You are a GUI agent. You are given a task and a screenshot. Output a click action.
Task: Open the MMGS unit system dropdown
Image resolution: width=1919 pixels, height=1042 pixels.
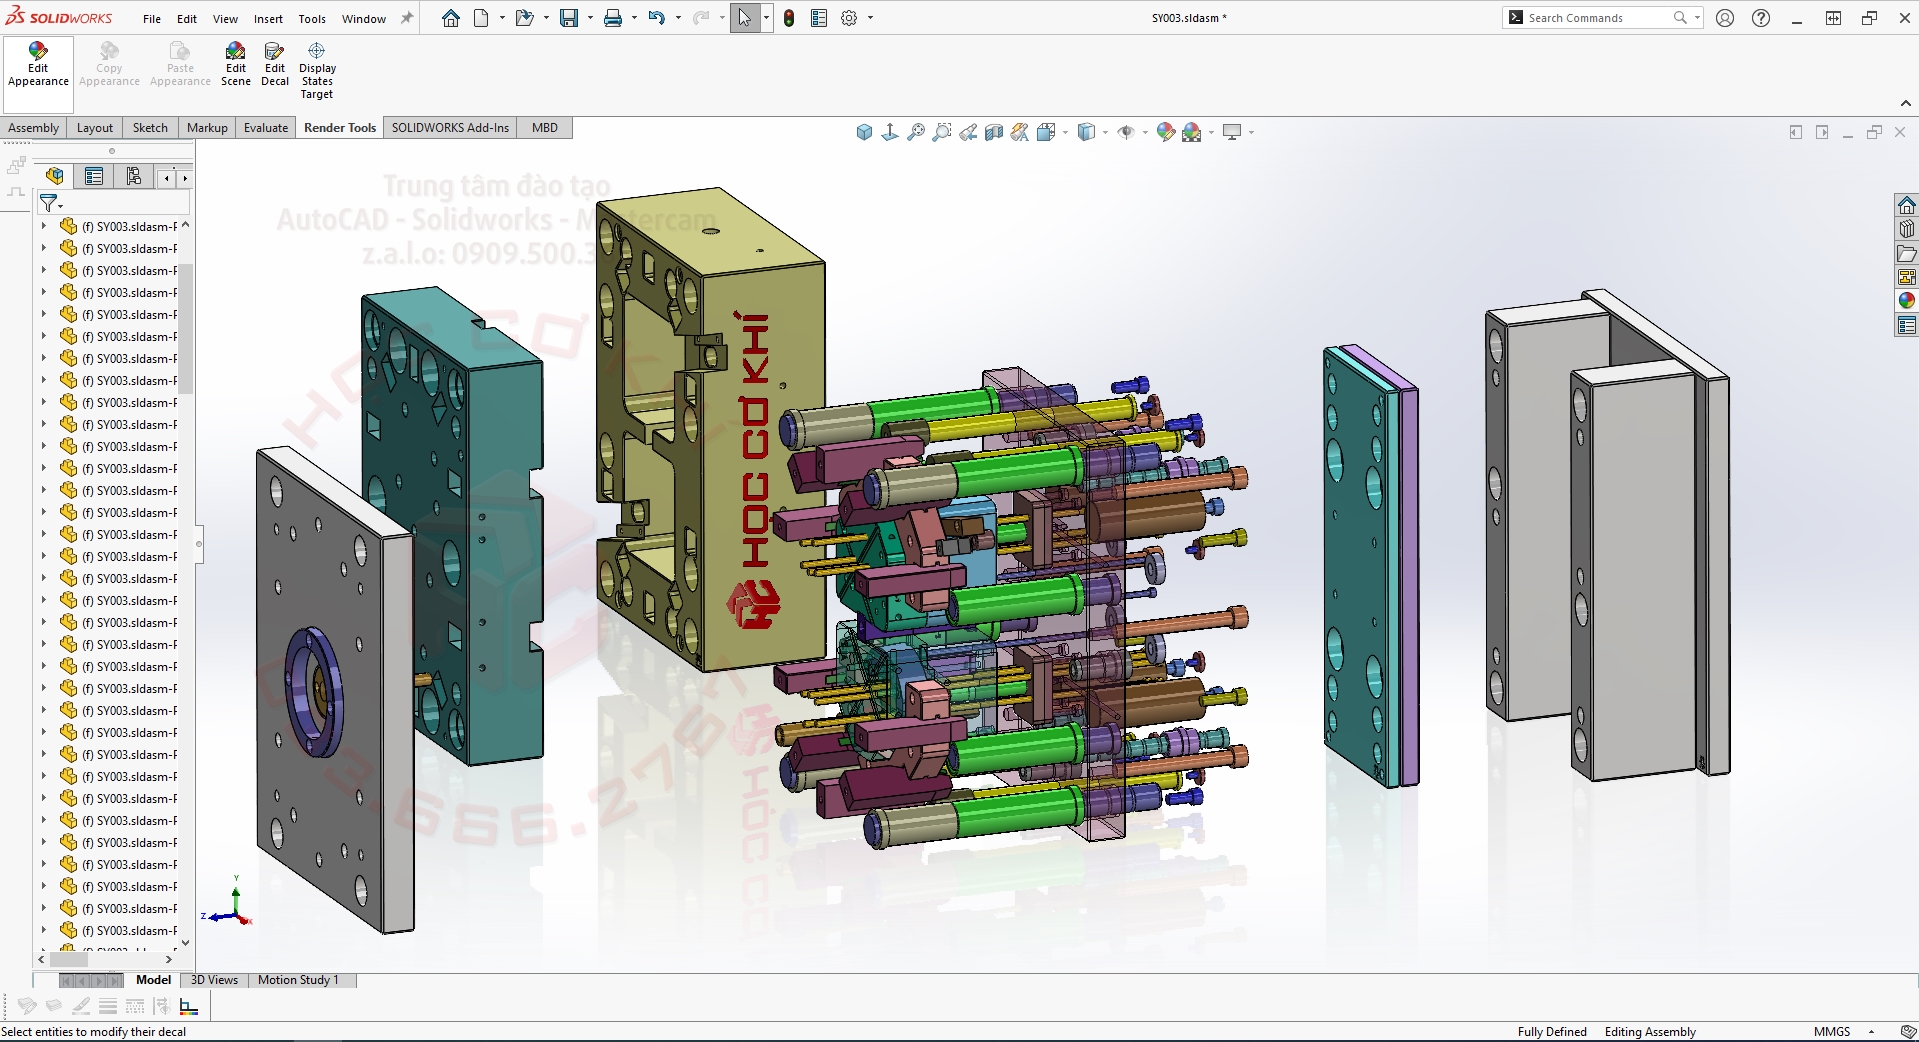[1871, 1032]
